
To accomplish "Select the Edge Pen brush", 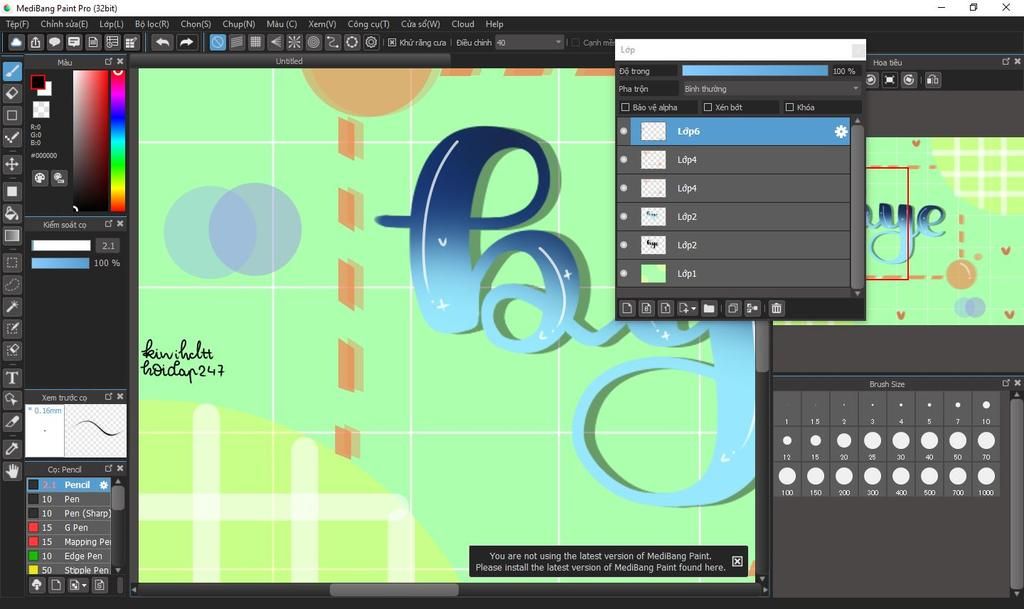I will click(69, 556).
